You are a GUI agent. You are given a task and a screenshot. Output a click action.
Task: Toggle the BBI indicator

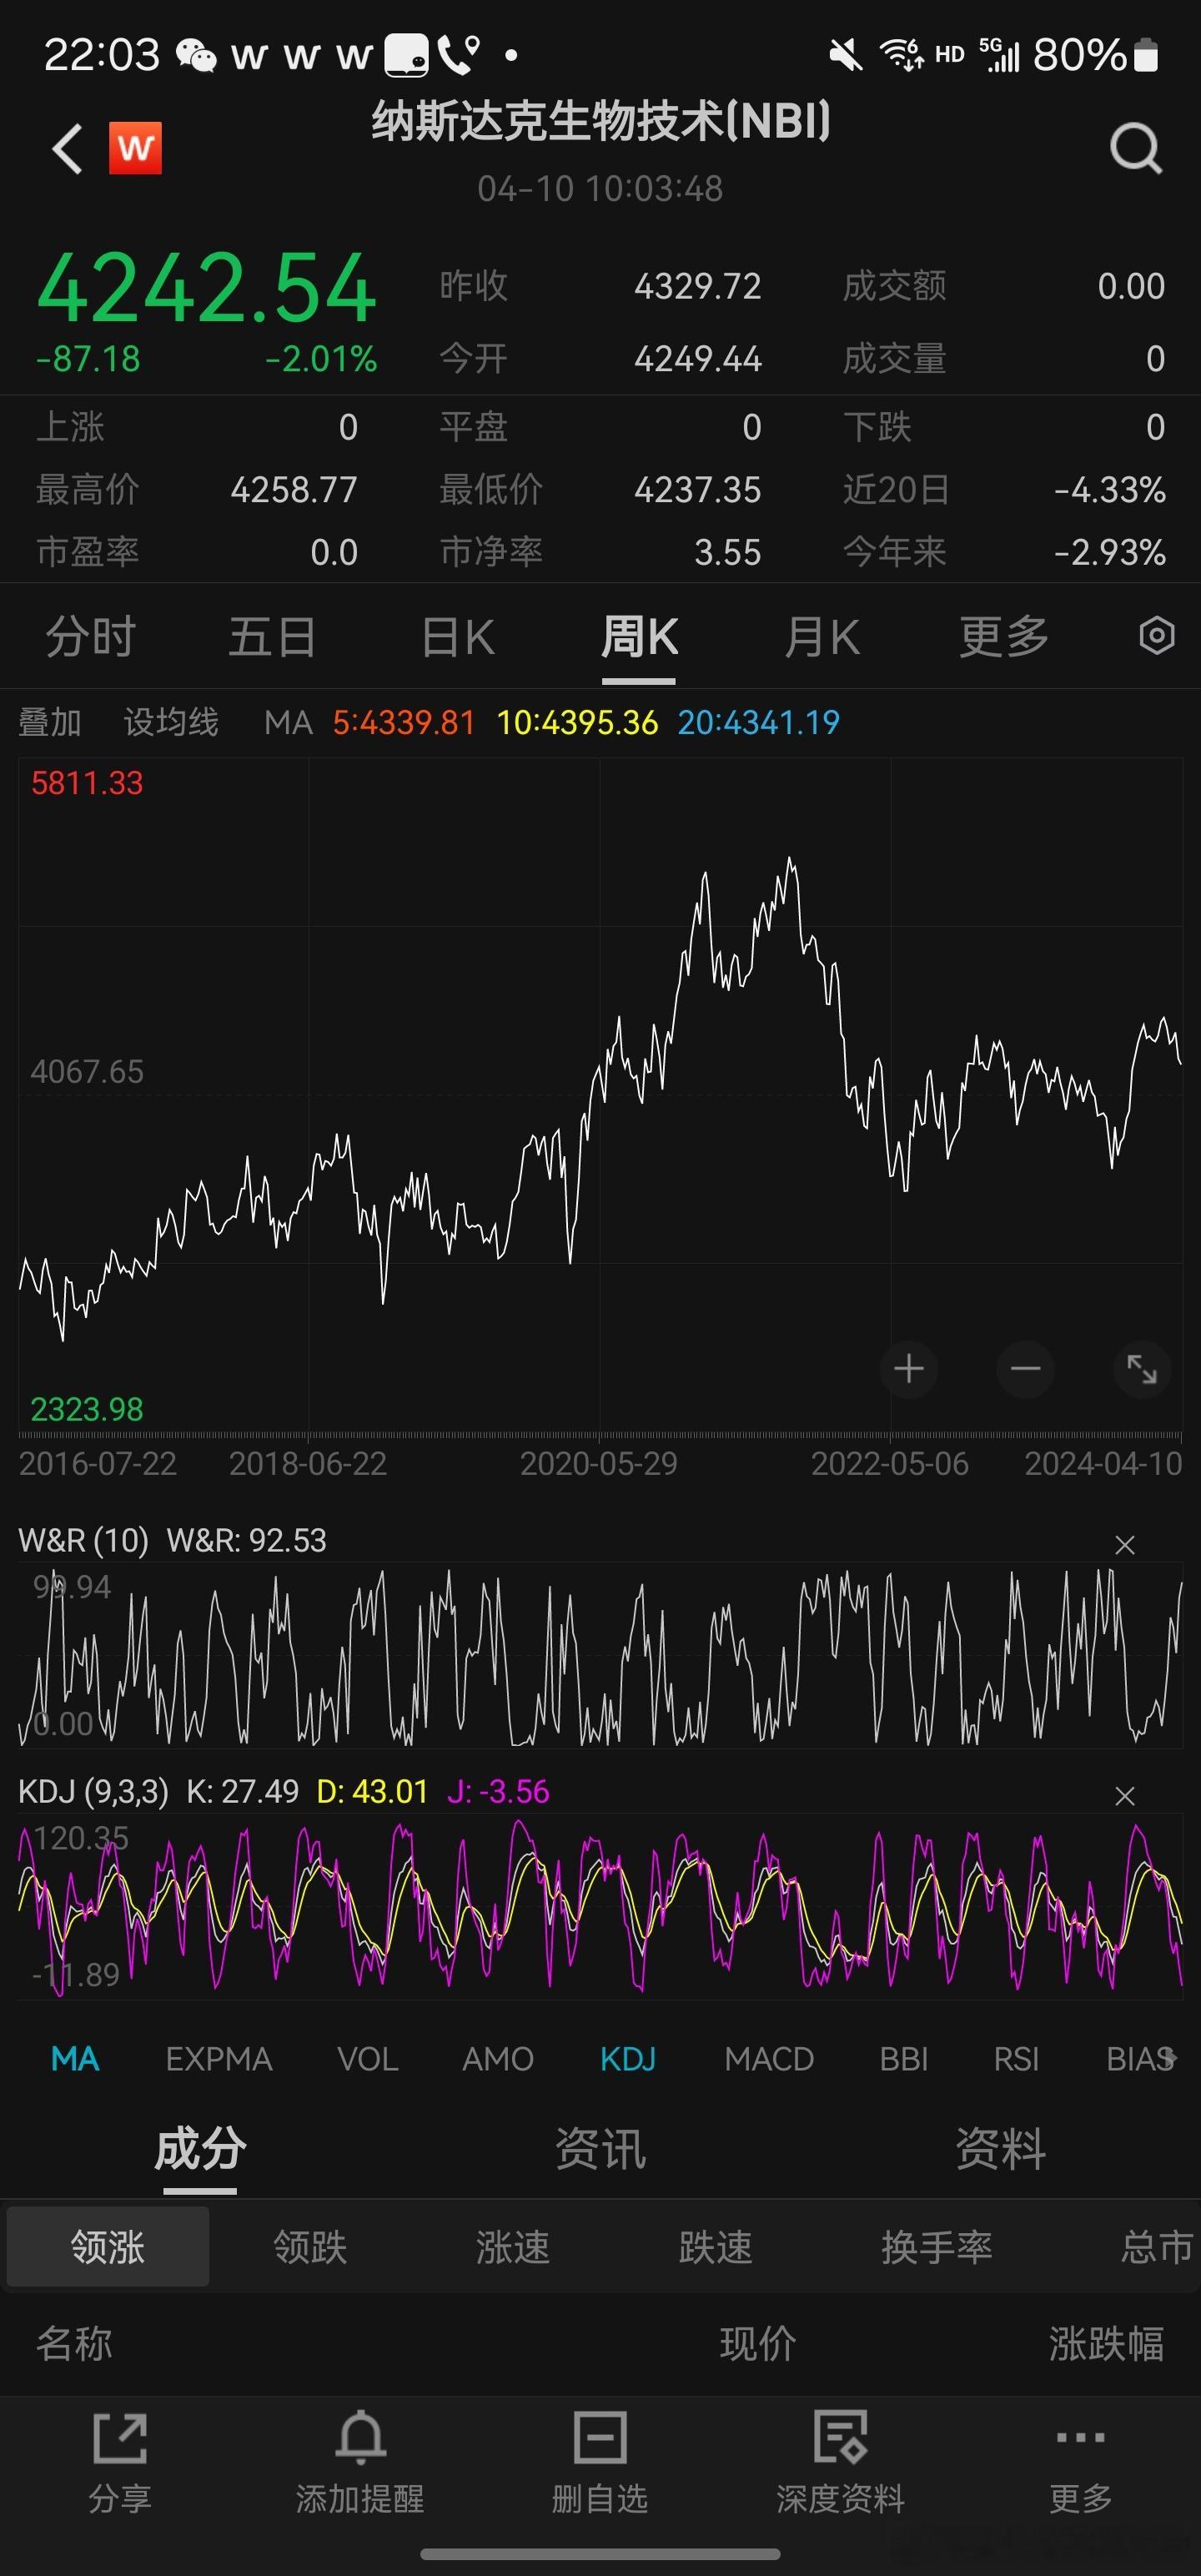point(904,2059)
